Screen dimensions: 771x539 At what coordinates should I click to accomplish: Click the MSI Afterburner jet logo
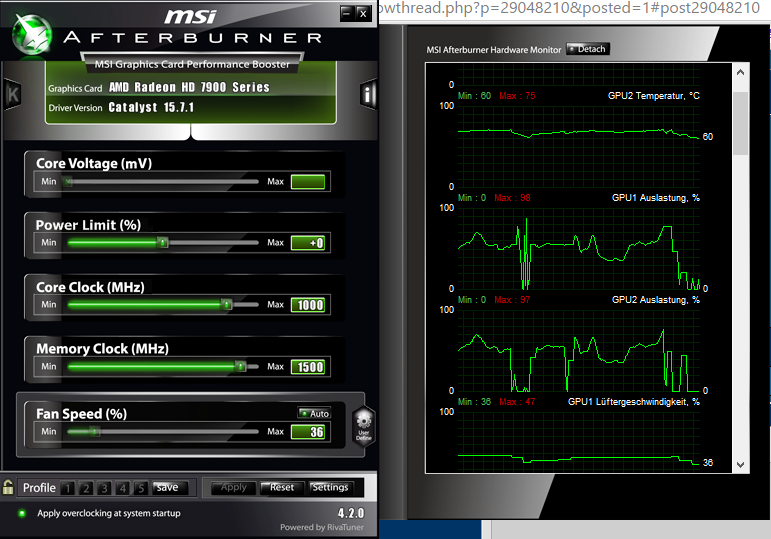click(x=32, y=34)
